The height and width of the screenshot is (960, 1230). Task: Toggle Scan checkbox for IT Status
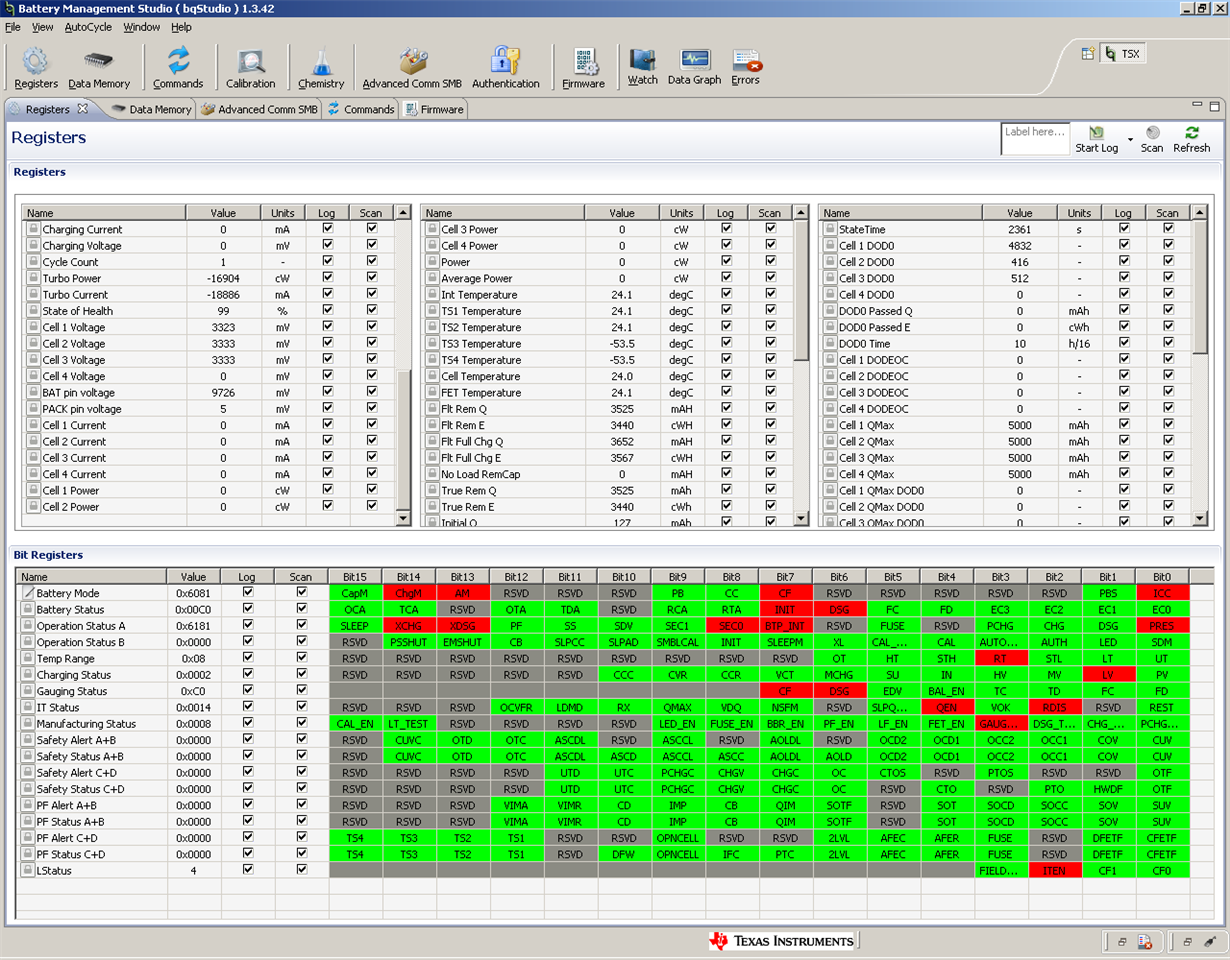(302, 706)
